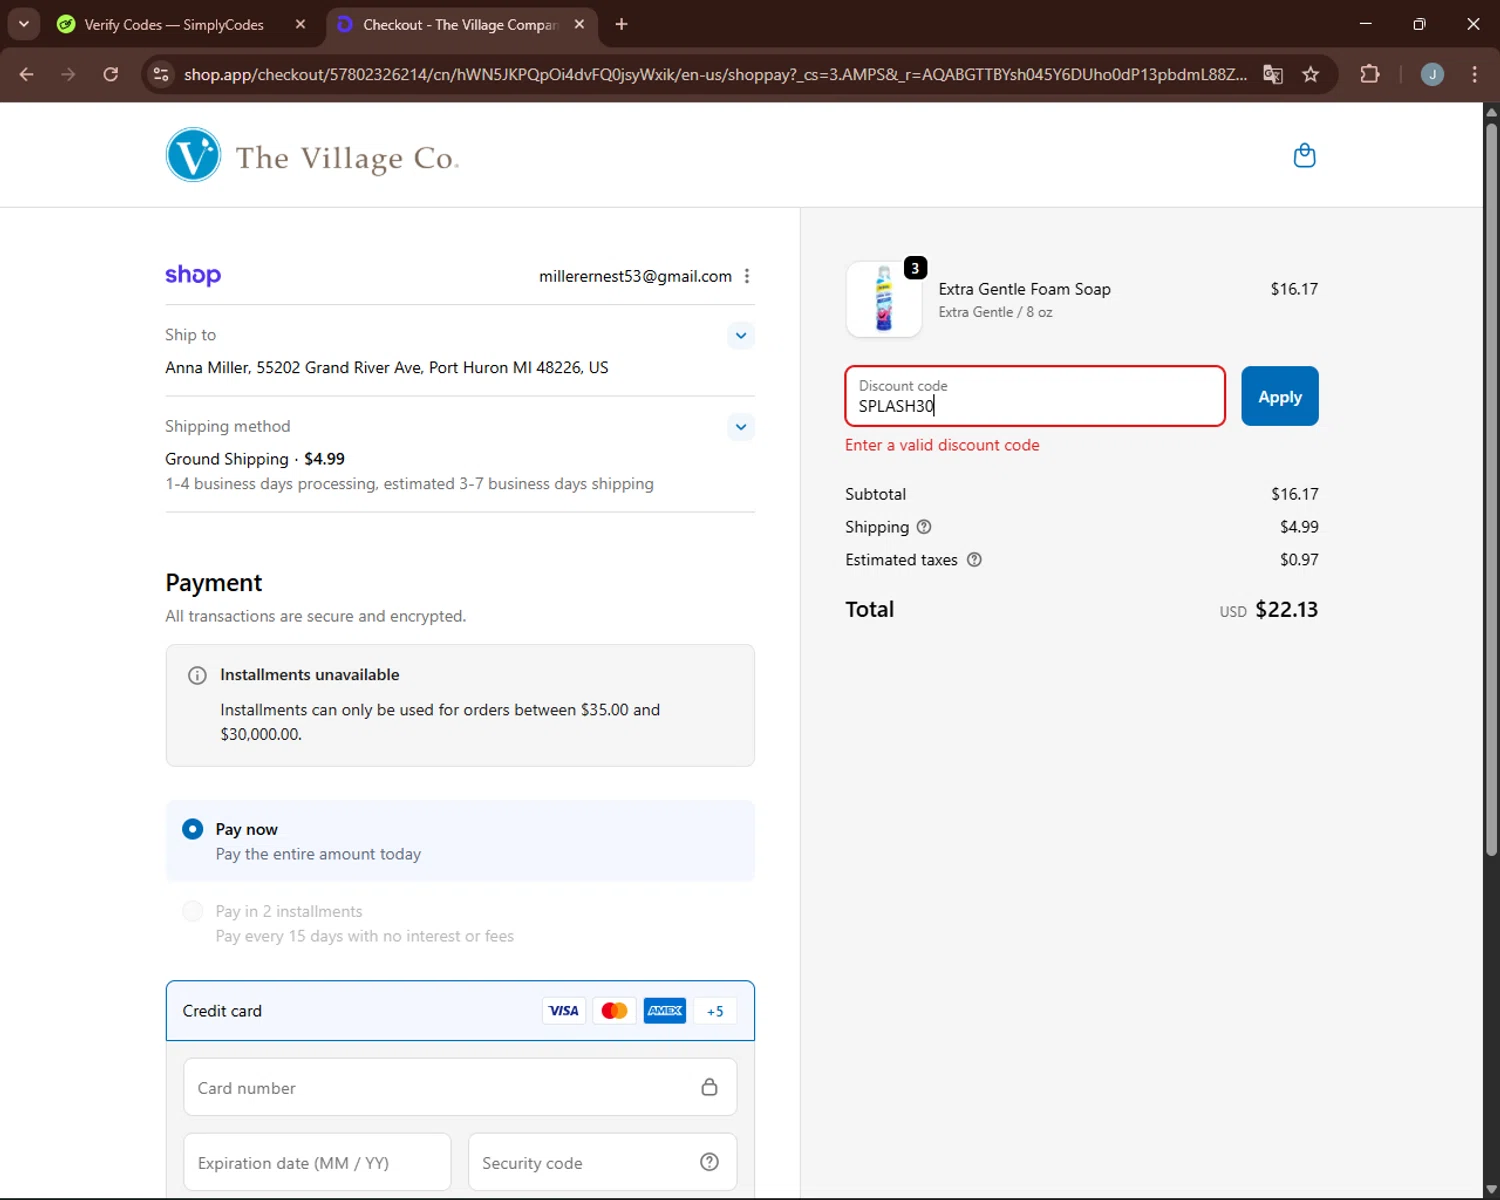Click into the Card number field
Image resolution: width=1500 pixels, height=1200 pixels.
[x=440, y=1088]
